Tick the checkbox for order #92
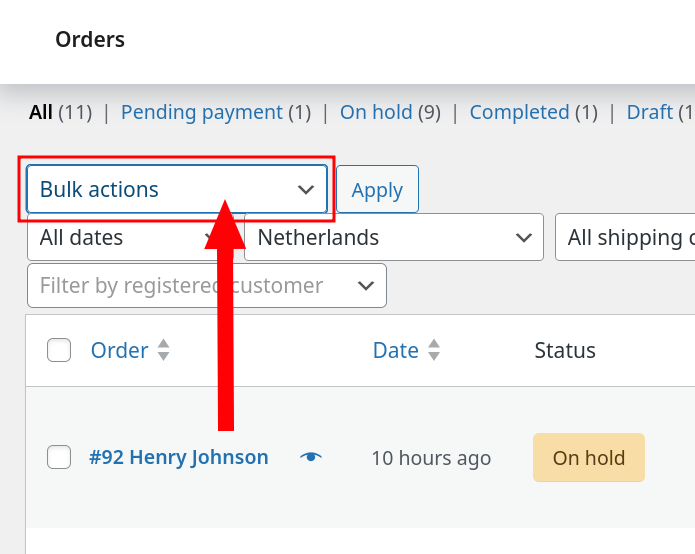 [x=59, y=457]
